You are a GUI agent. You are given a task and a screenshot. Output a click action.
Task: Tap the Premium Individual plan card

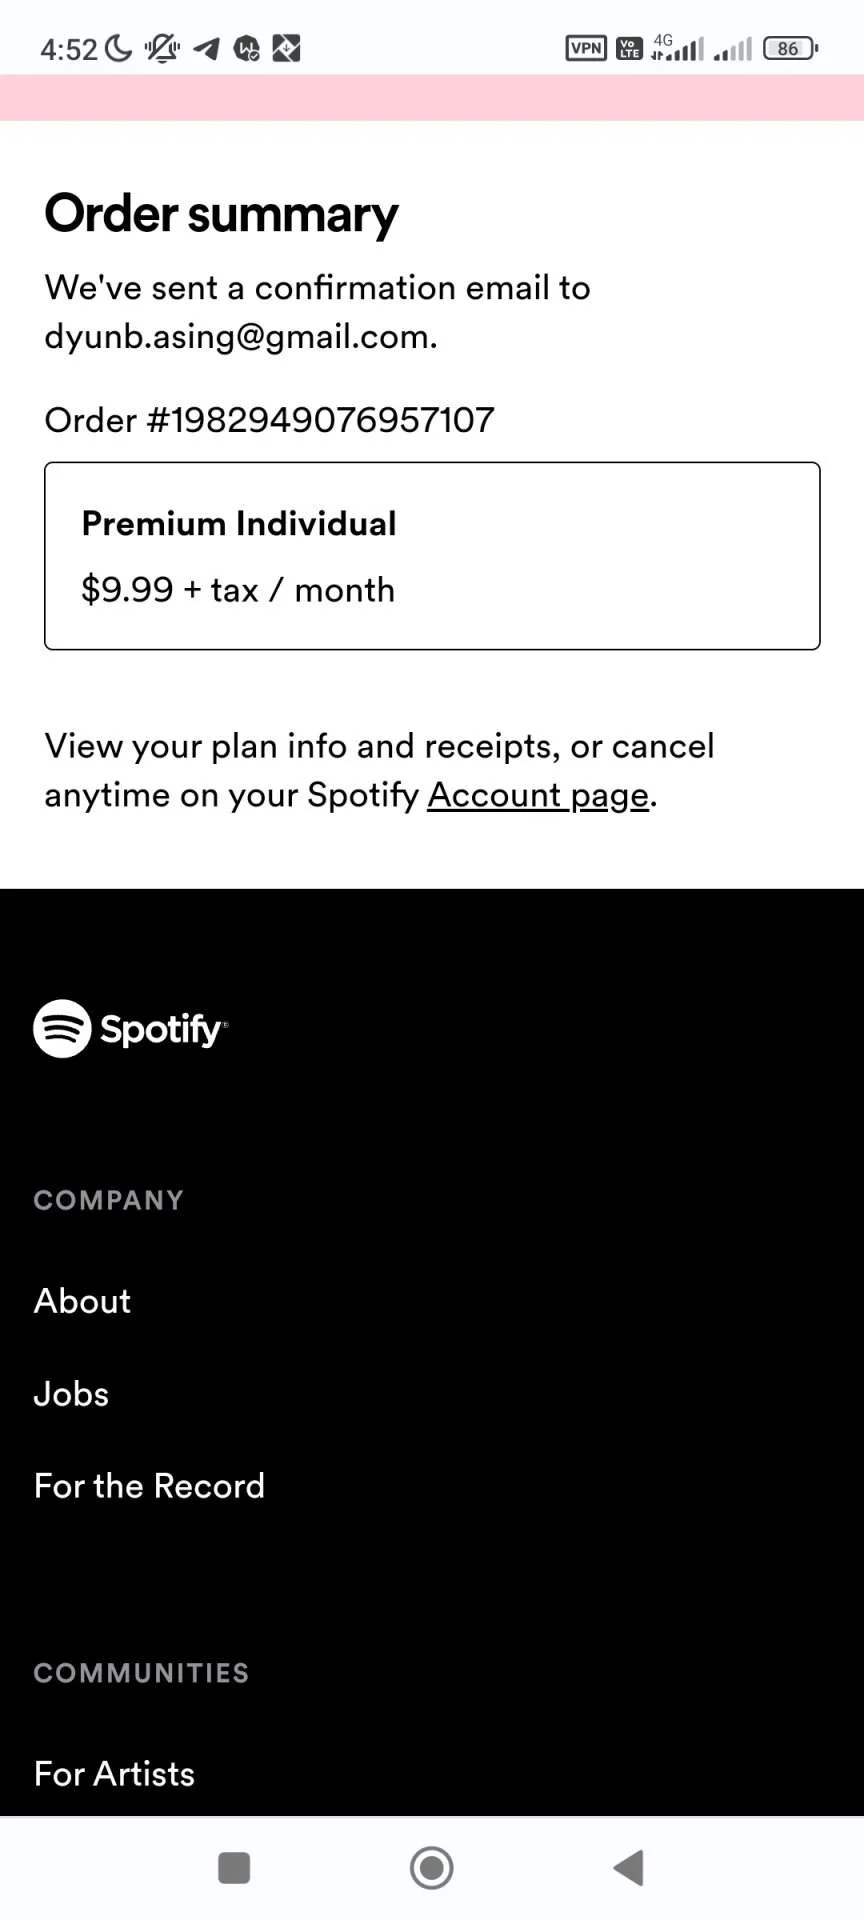[x=432, y=556]
